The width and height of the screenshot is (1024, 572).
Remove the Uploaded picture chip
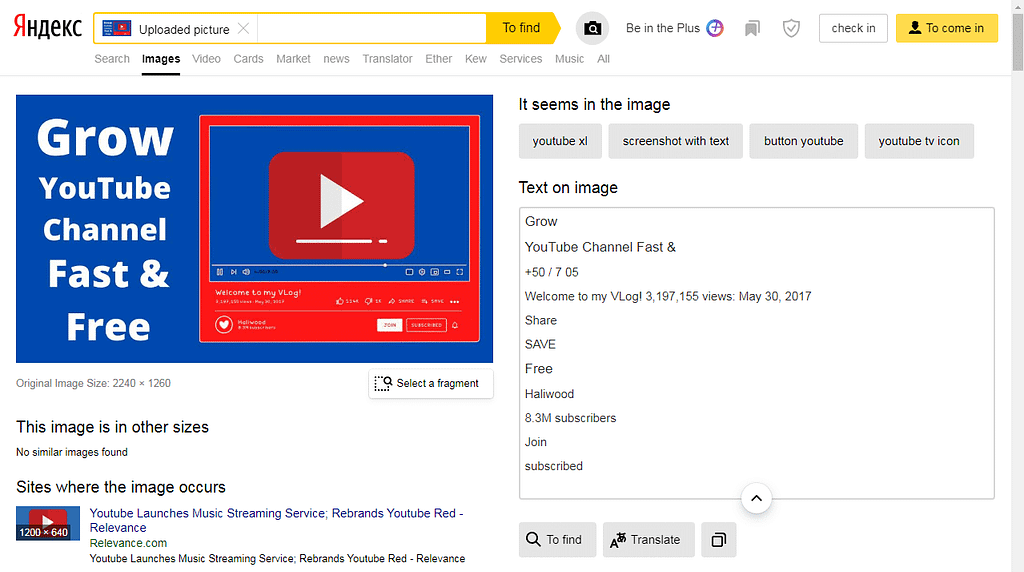tap(243, 29)
